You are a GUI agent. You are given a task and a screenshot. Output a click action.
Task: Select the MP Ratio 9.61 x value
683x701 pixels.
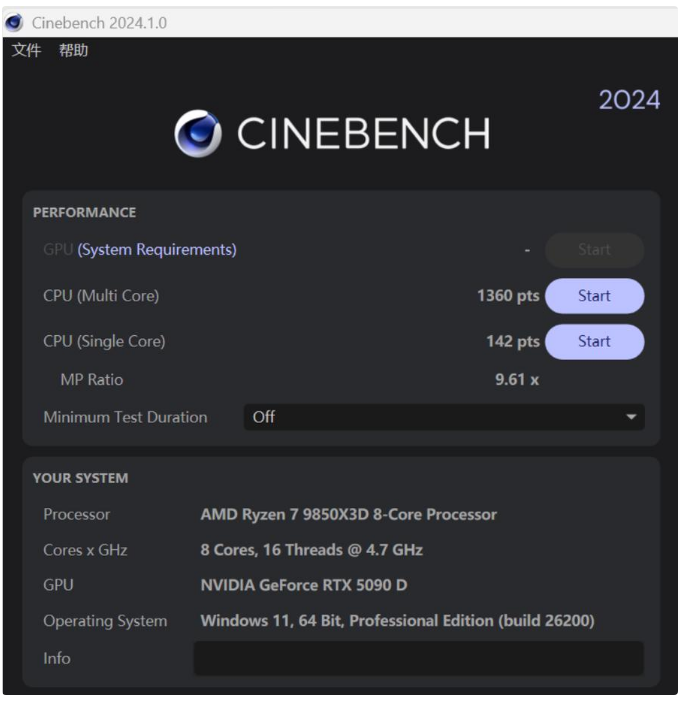point(517,380)
